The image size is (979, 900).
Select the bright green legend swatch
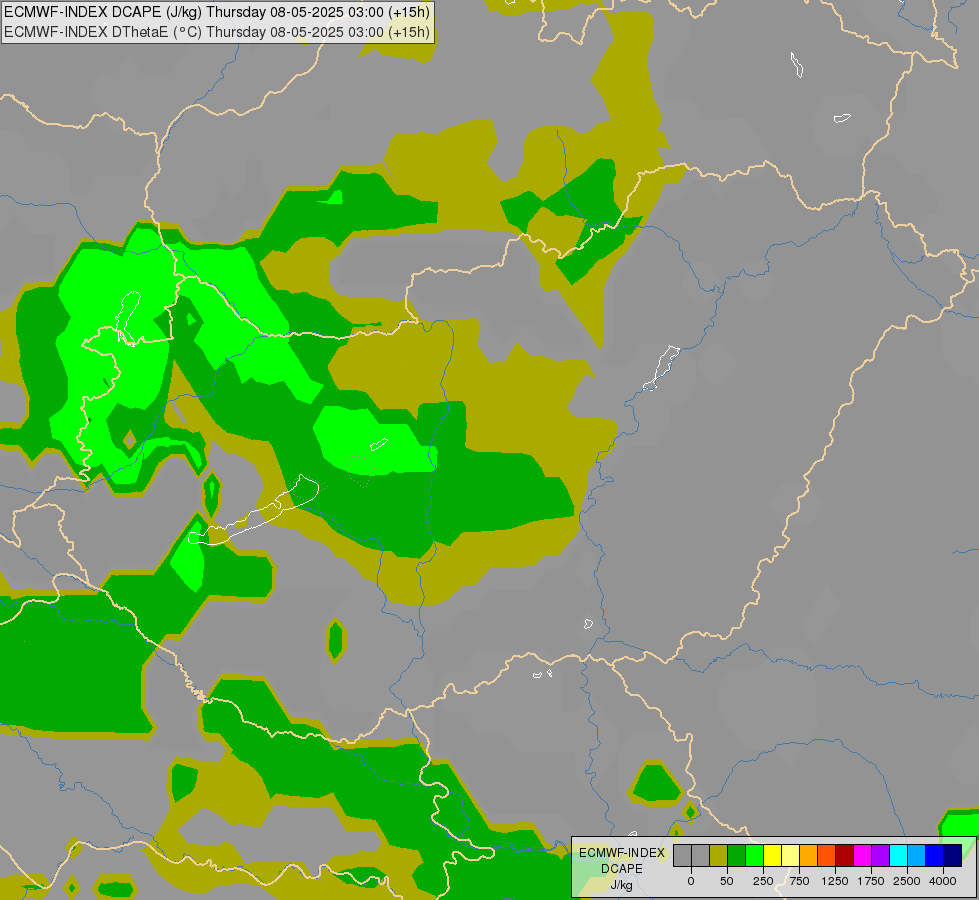tap(754, 855)
